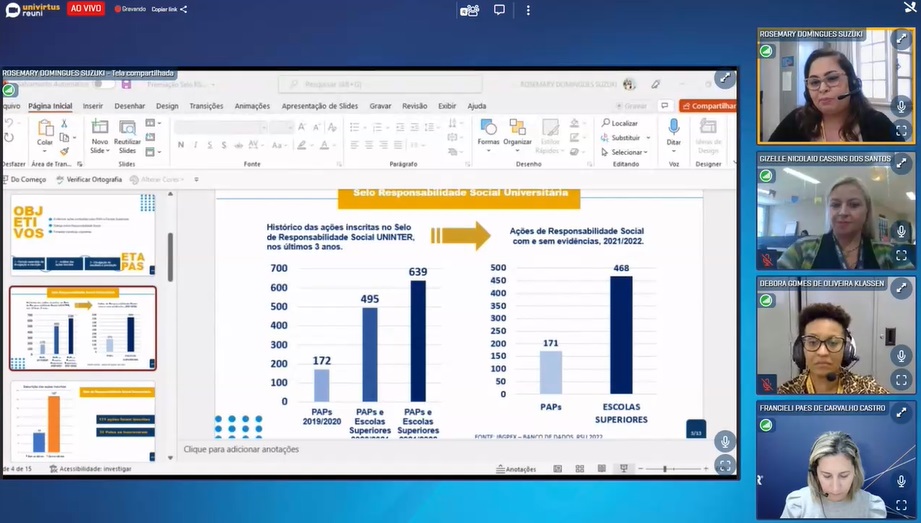
Task: Expand the Formas shapes dropdown
Action: pos(488,150)
